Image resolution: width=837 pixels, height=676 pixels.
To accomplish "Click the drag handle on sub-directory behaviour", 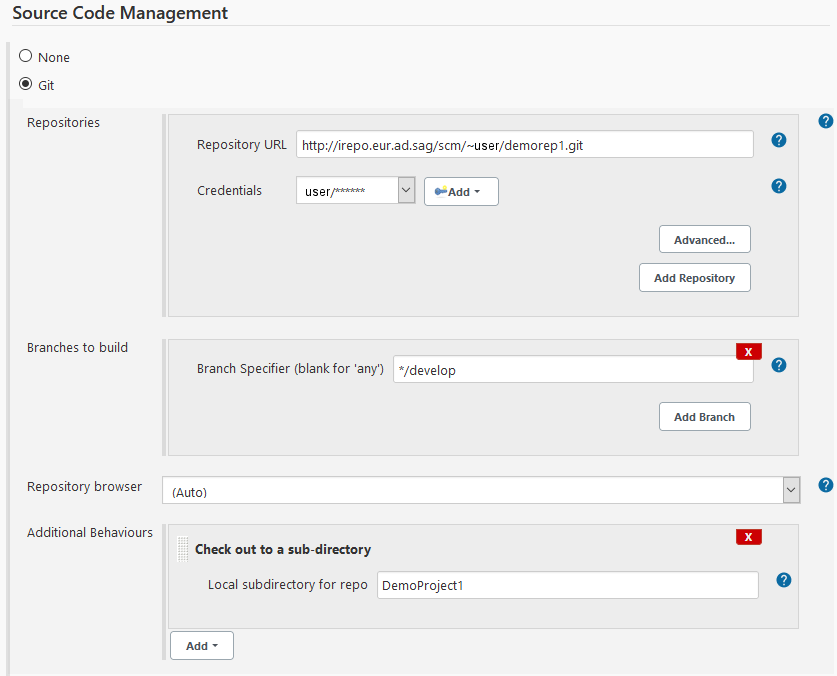I will 182,548.
